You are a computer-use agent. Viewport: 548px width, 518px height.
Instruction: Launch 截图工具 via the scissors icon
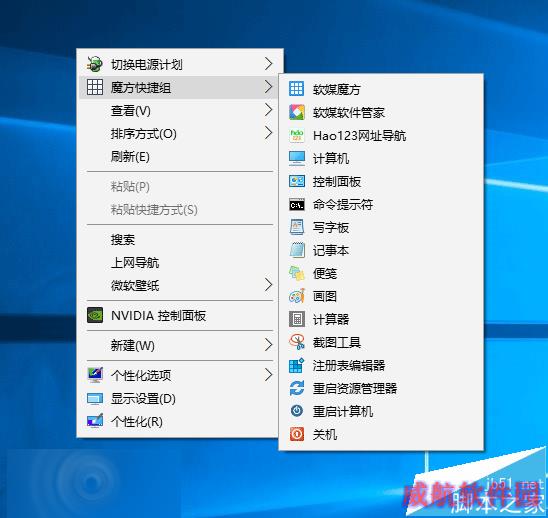coord(296,342)
